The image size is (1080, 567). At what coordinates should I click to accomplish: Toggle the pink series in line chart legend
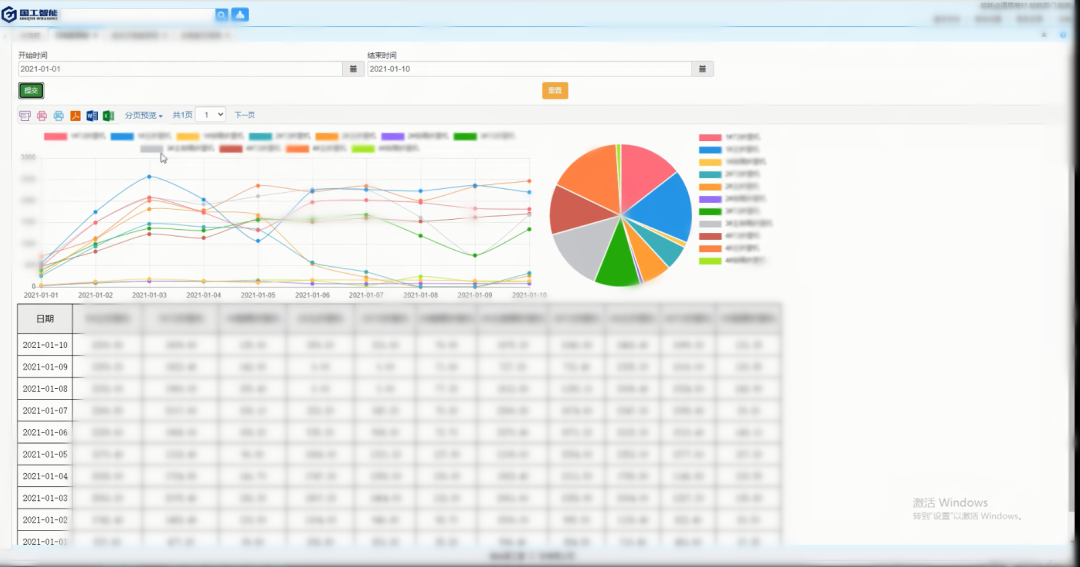coord(56,136)
